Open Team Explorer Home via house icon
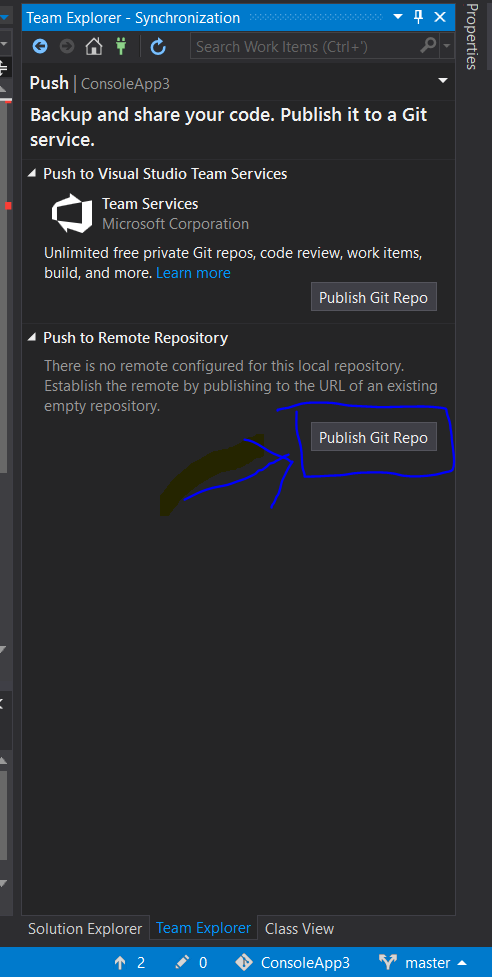Viewport: 492px width, 977px height. 93,46
